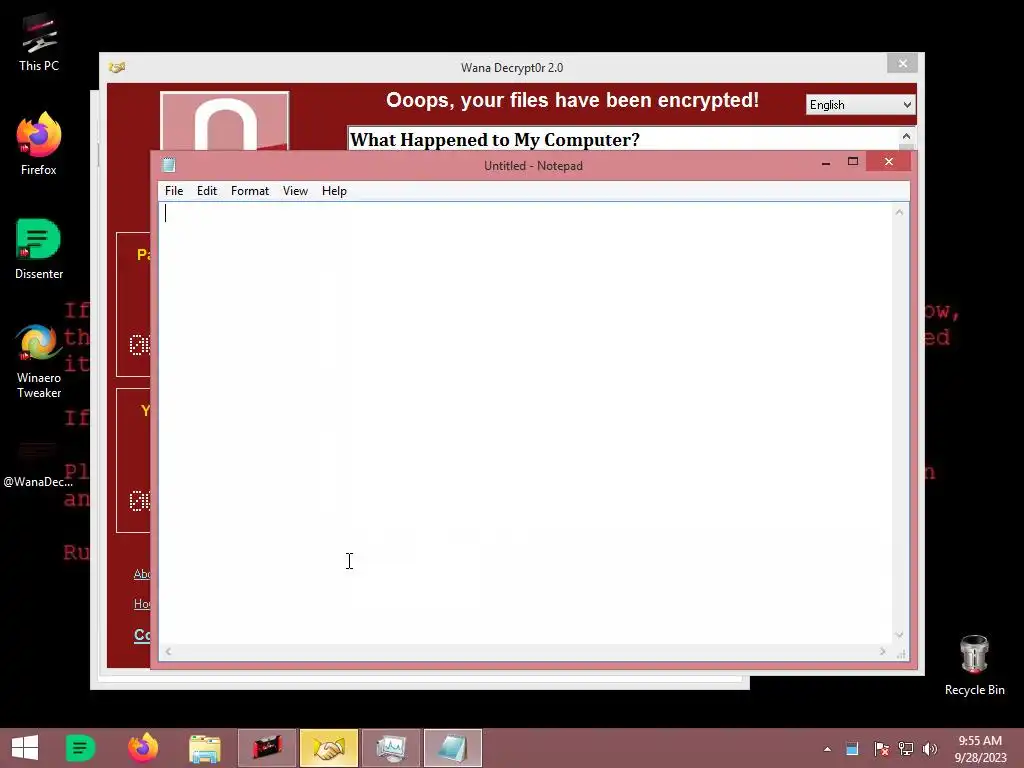The height and width of the screenshot is (768, 1024).
Task: Open the Winaero Tweaker desktop shortcut
Action: (x=39, y=360)
